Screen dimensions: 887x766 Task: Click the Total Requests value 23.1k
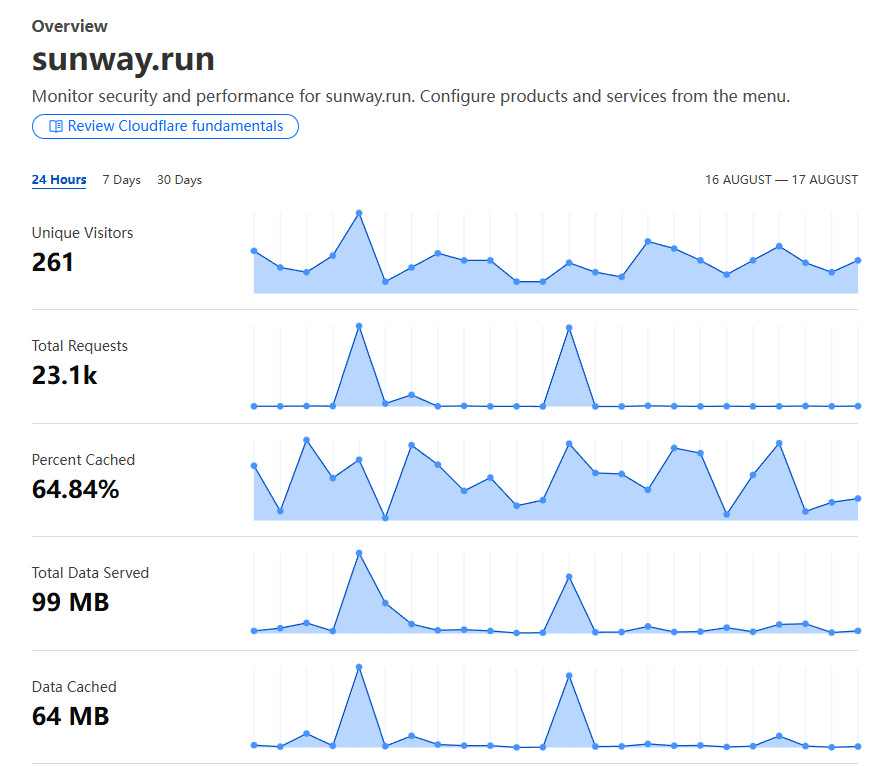point(64,376)
